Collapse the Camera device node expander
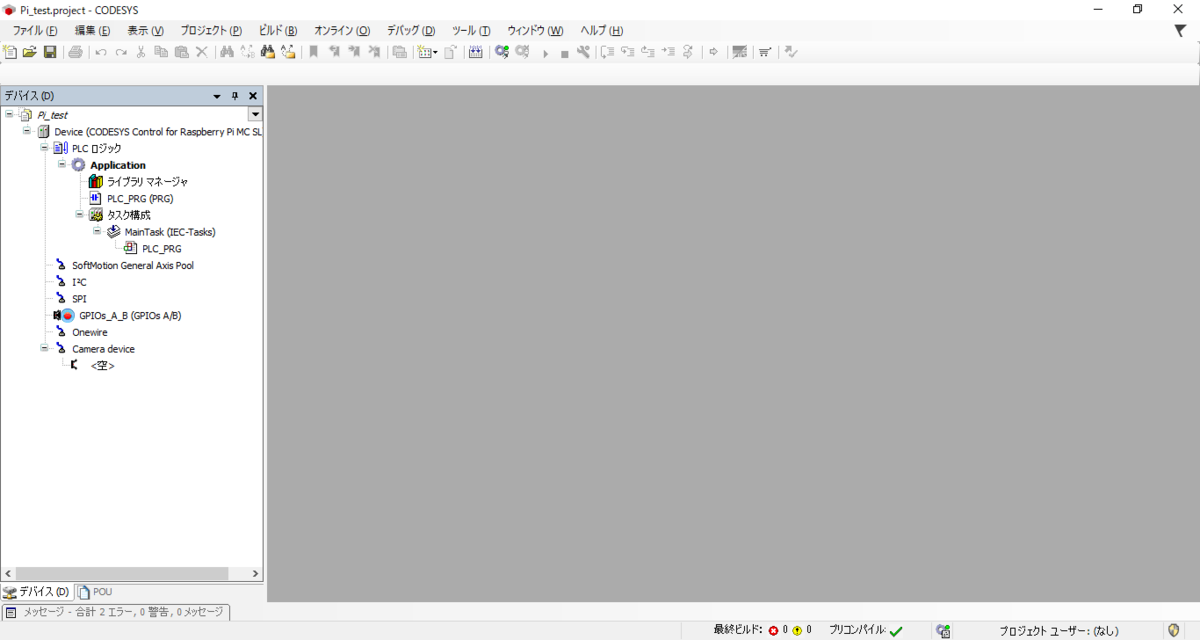The image size is (1200, 640). click(x=44, y=348)
